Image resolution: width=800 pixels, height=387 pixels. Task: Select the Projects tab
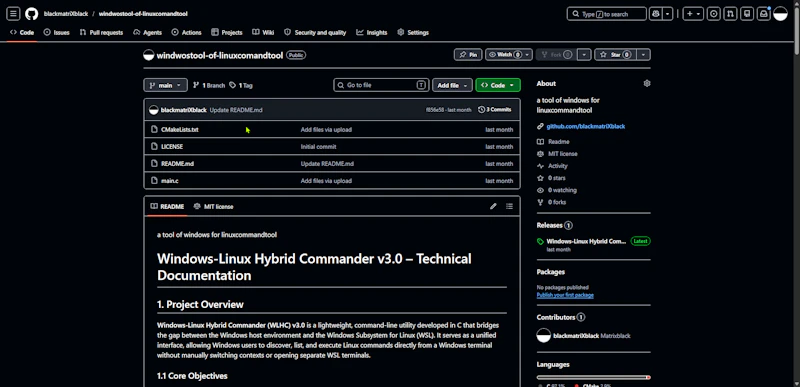pos(227,33)
